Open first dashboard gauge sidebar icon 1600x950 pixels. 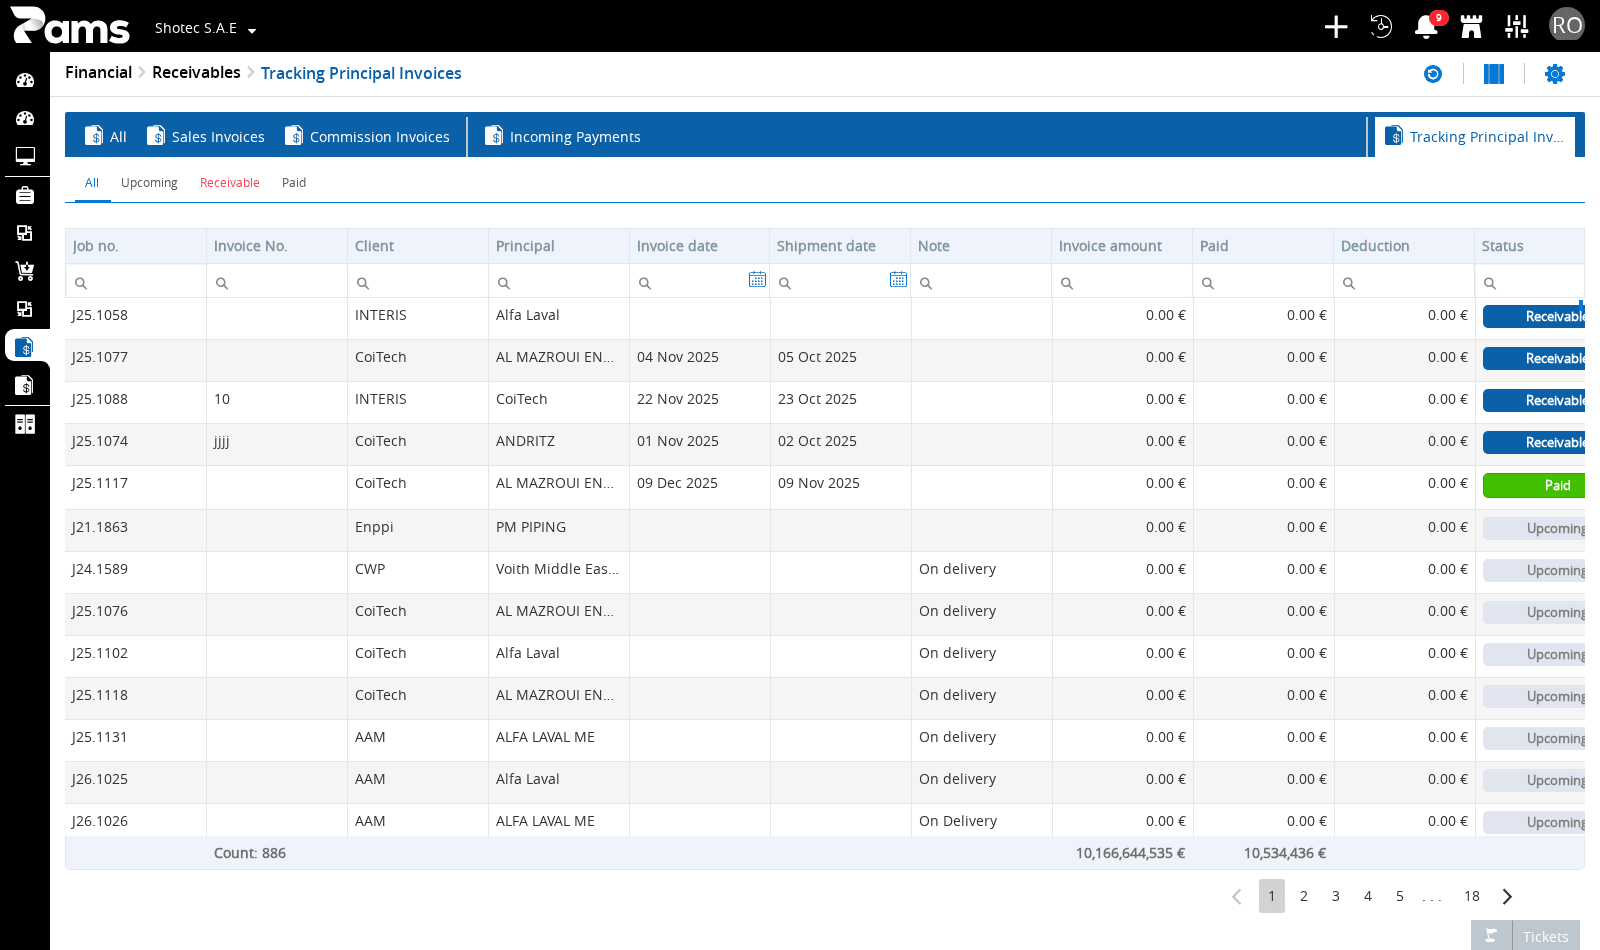click(x=25, y=80)
